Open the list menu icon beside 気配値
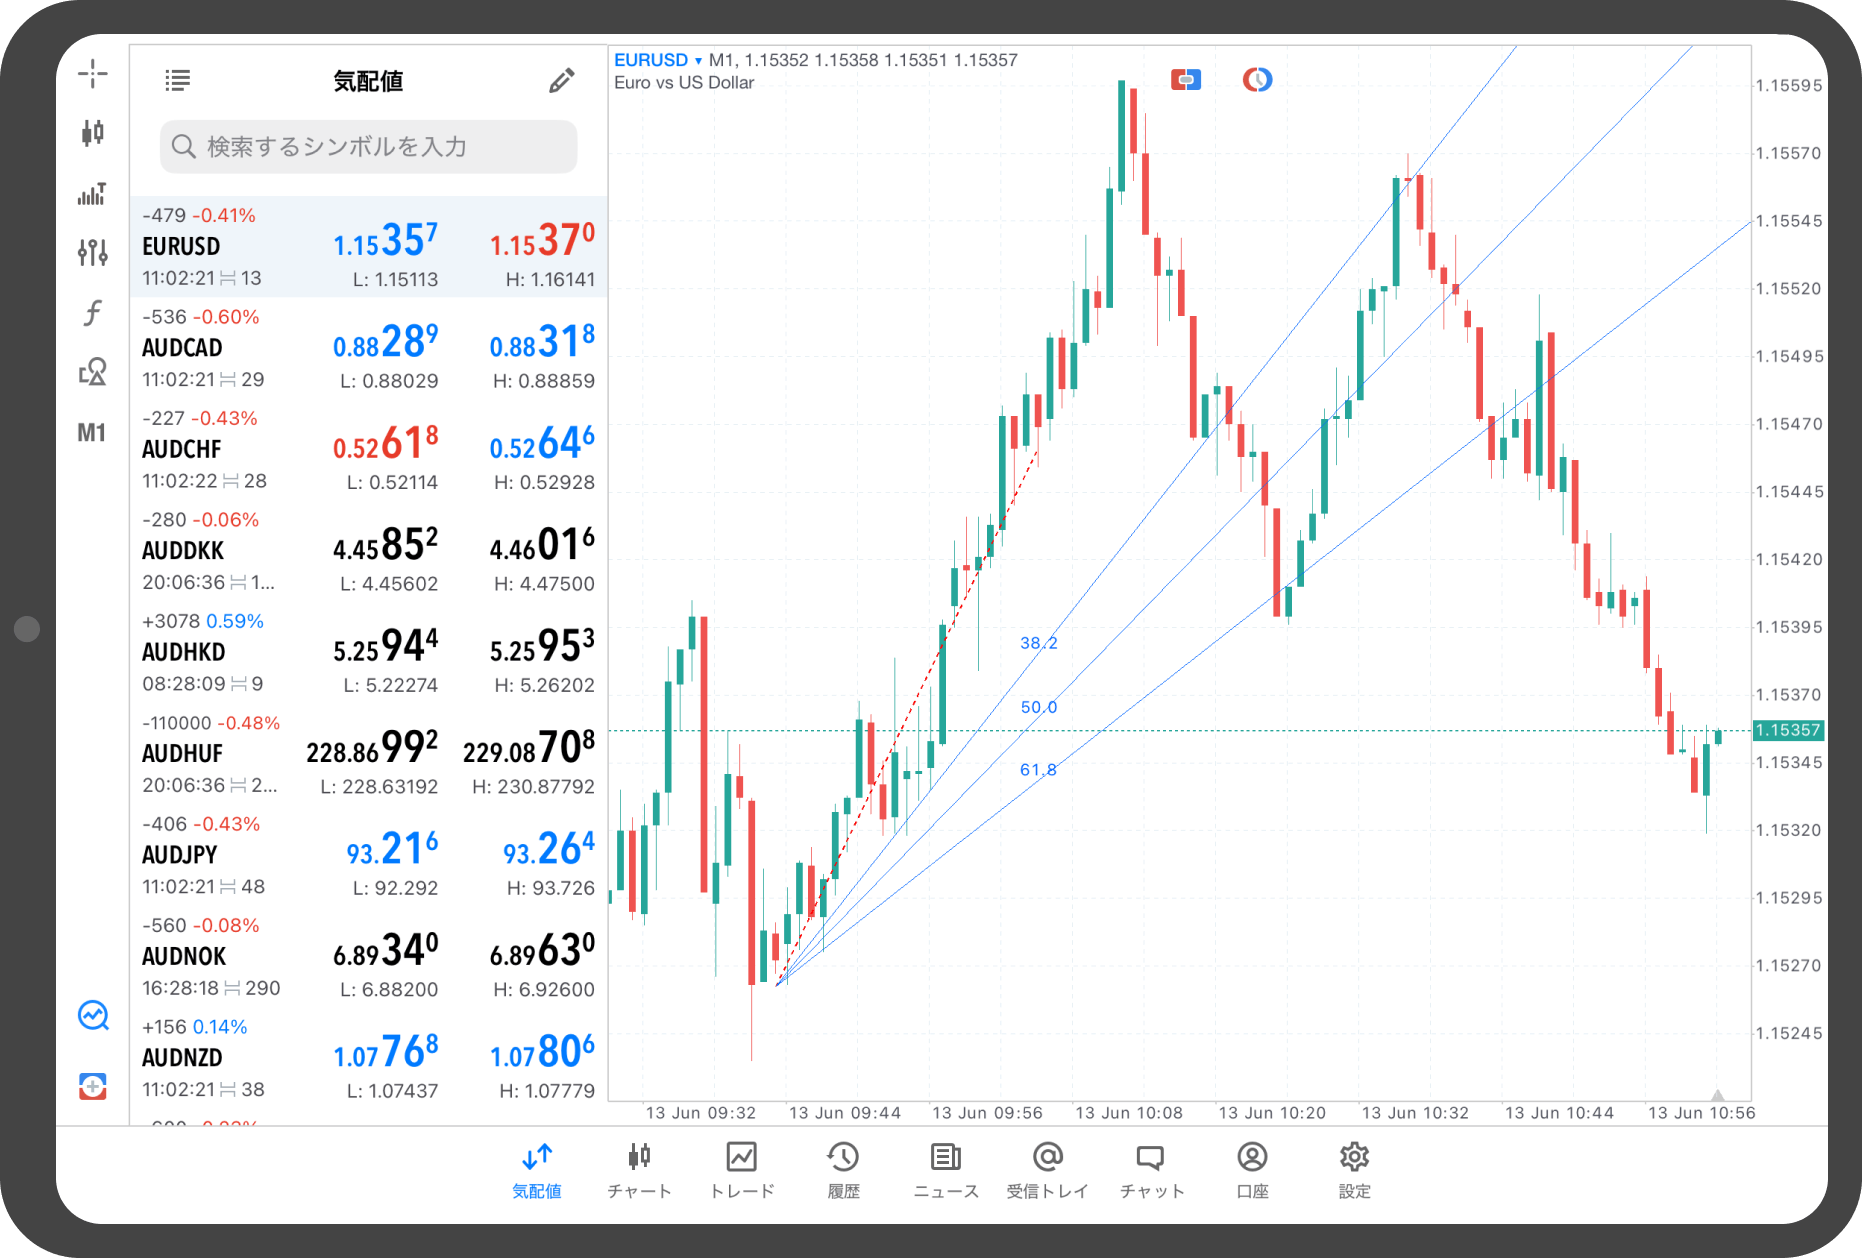This screenshot has width=1862, height=1258. pos(177,81)
